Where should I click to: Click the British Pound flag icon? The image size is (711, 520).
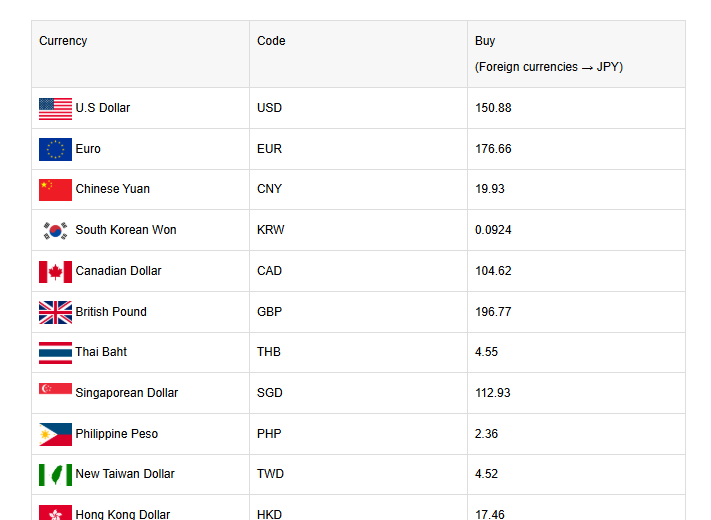tap(55, 312)
